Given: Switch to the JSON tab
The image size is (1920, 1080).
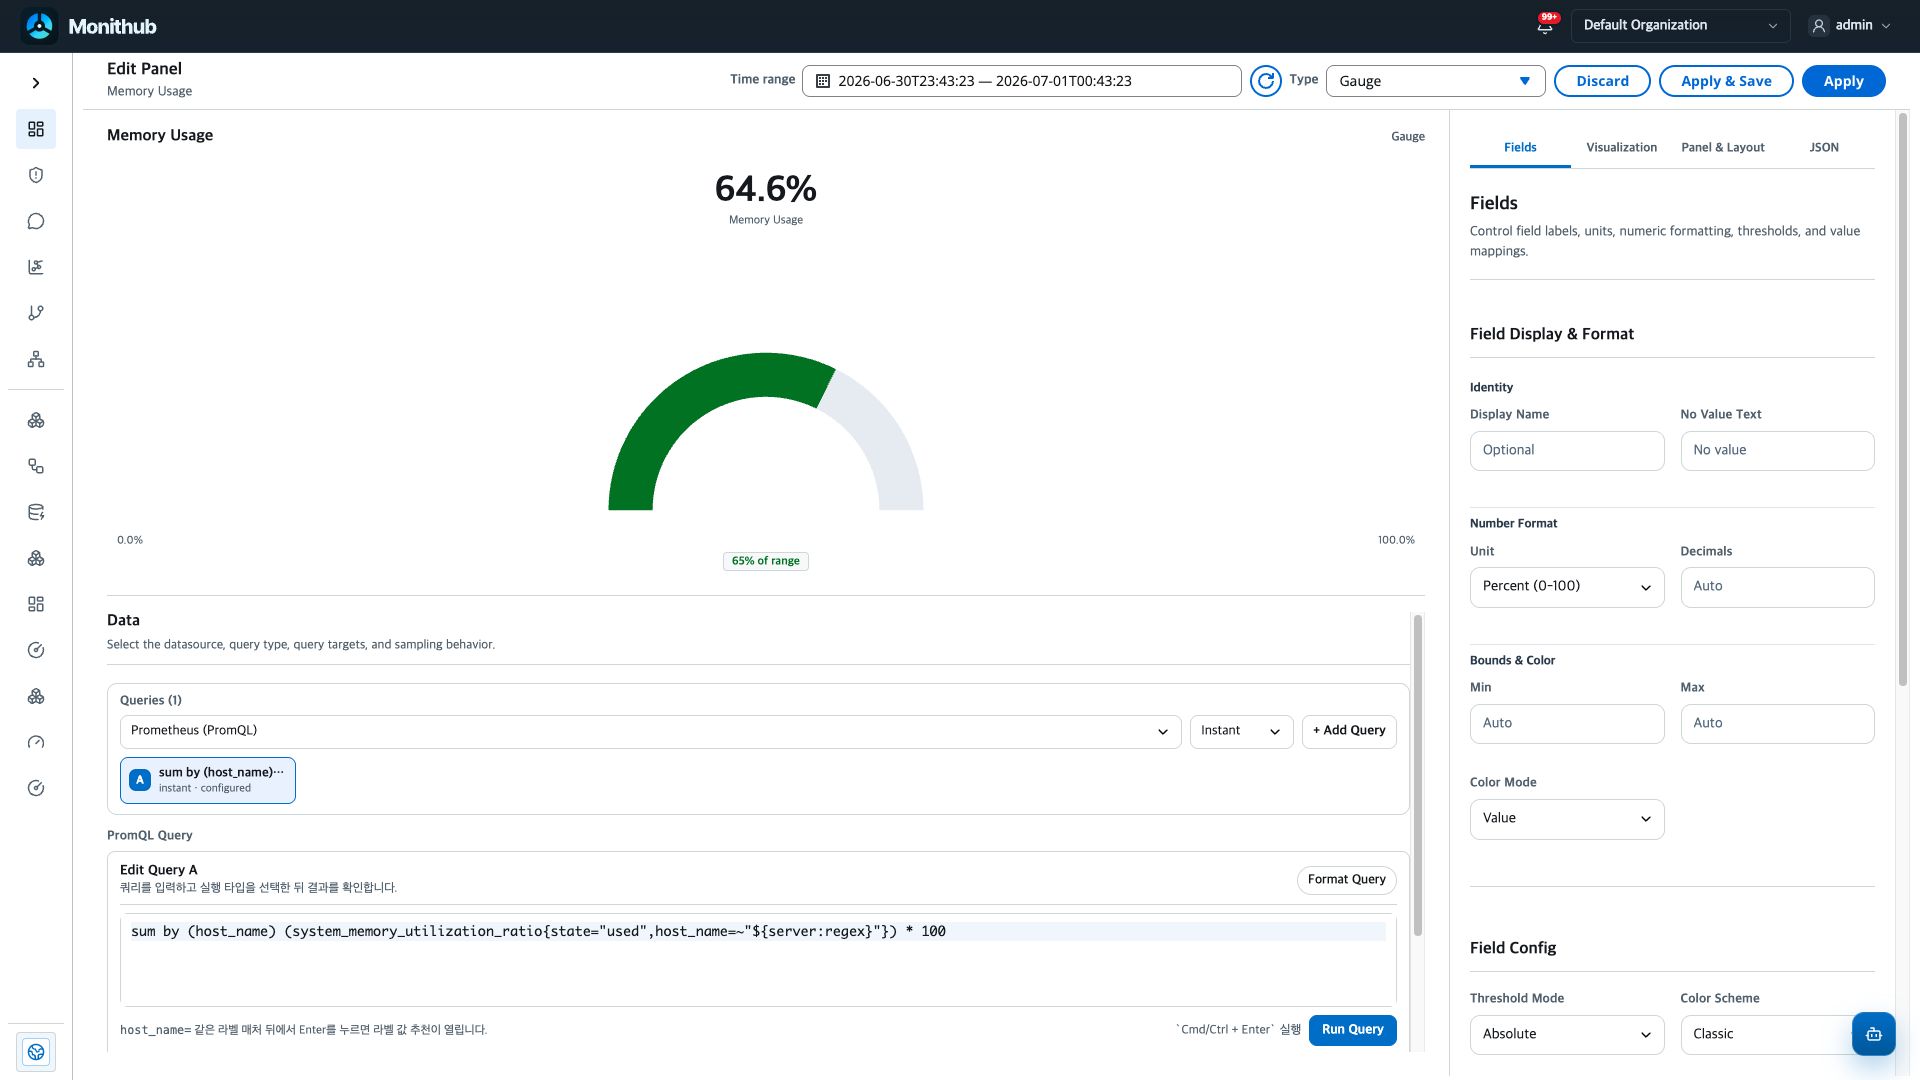Looking at the screenshot, I should click(1823, 147).
